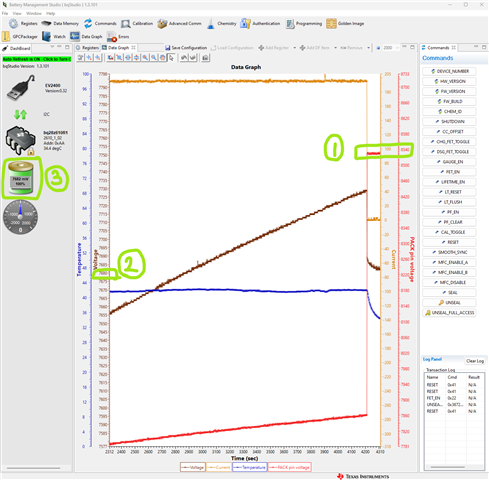Open the Golden Image tool
489x480 pixels.
[345, 24]
